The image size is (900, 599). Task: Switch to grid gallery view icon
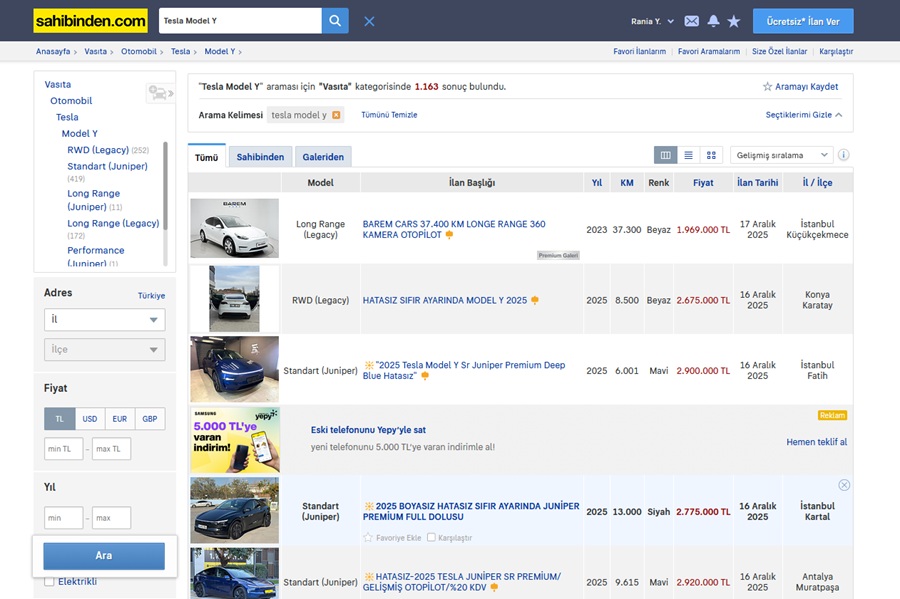(711, 155)
